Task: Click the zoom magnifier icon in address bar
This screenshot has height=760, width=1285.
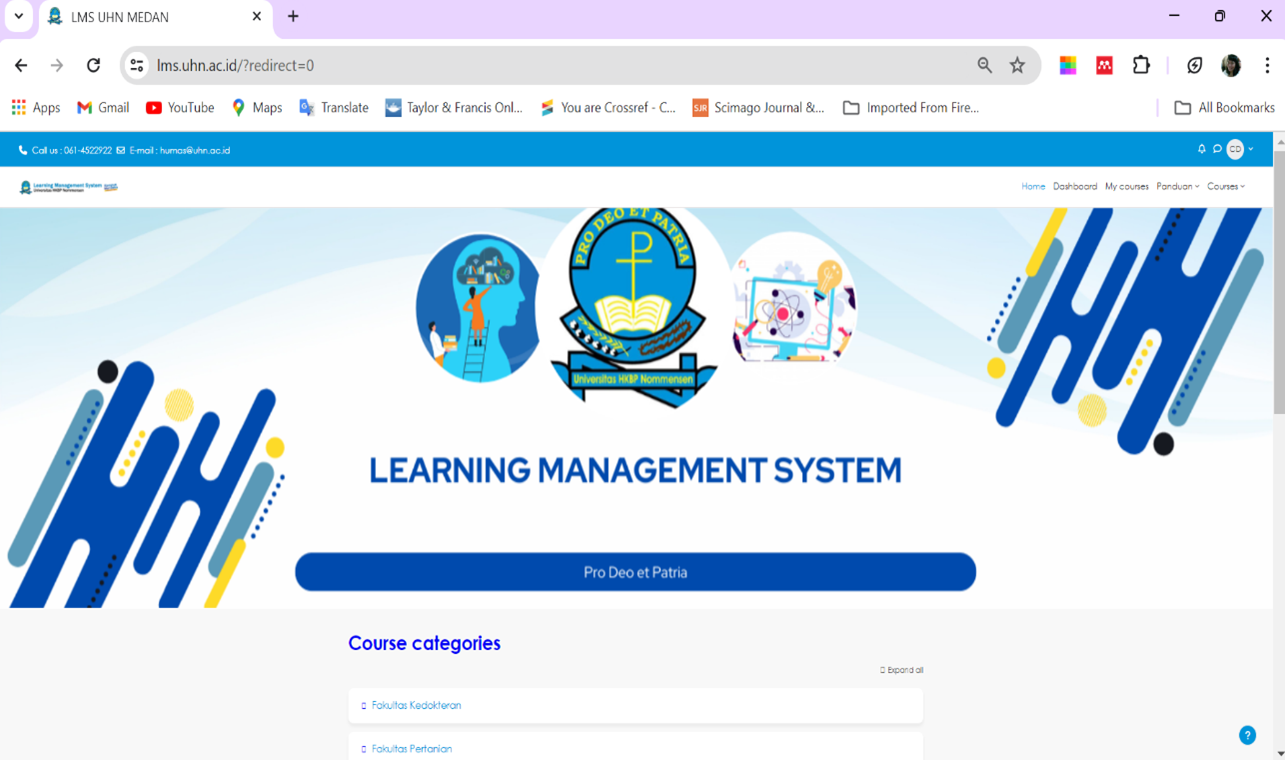Action: tap(985, 65)
